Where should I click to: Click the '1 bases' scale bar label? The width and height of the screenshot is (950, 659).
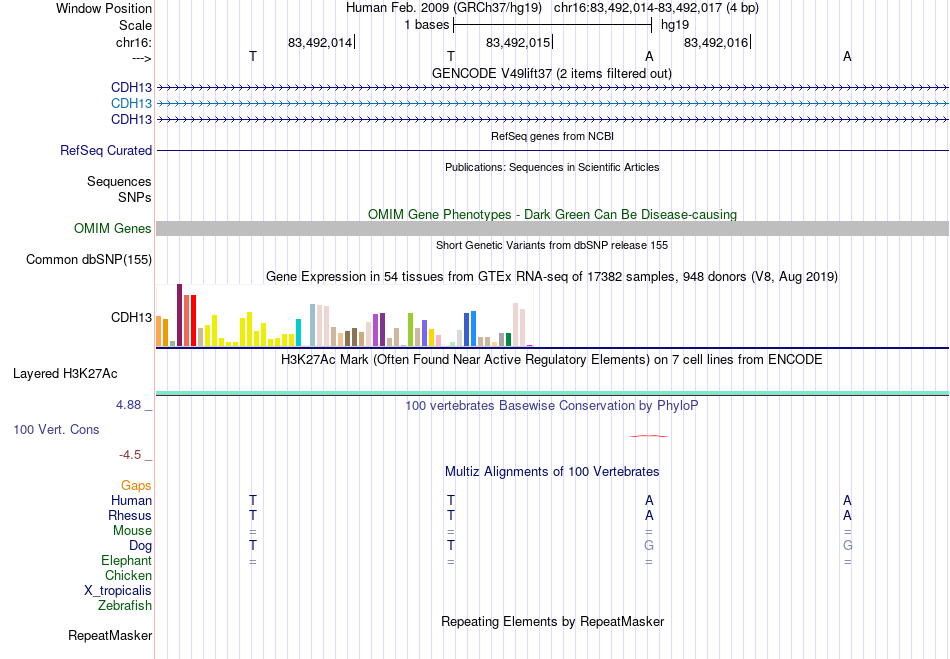(x=427, y=25)
